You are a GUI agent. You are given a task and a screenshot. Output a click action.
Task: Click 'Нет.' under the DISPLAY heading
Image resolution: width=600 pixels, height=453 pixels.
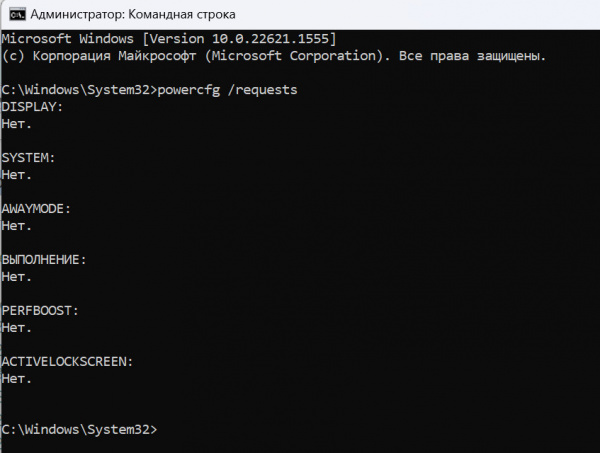click(x=17, y=124)
